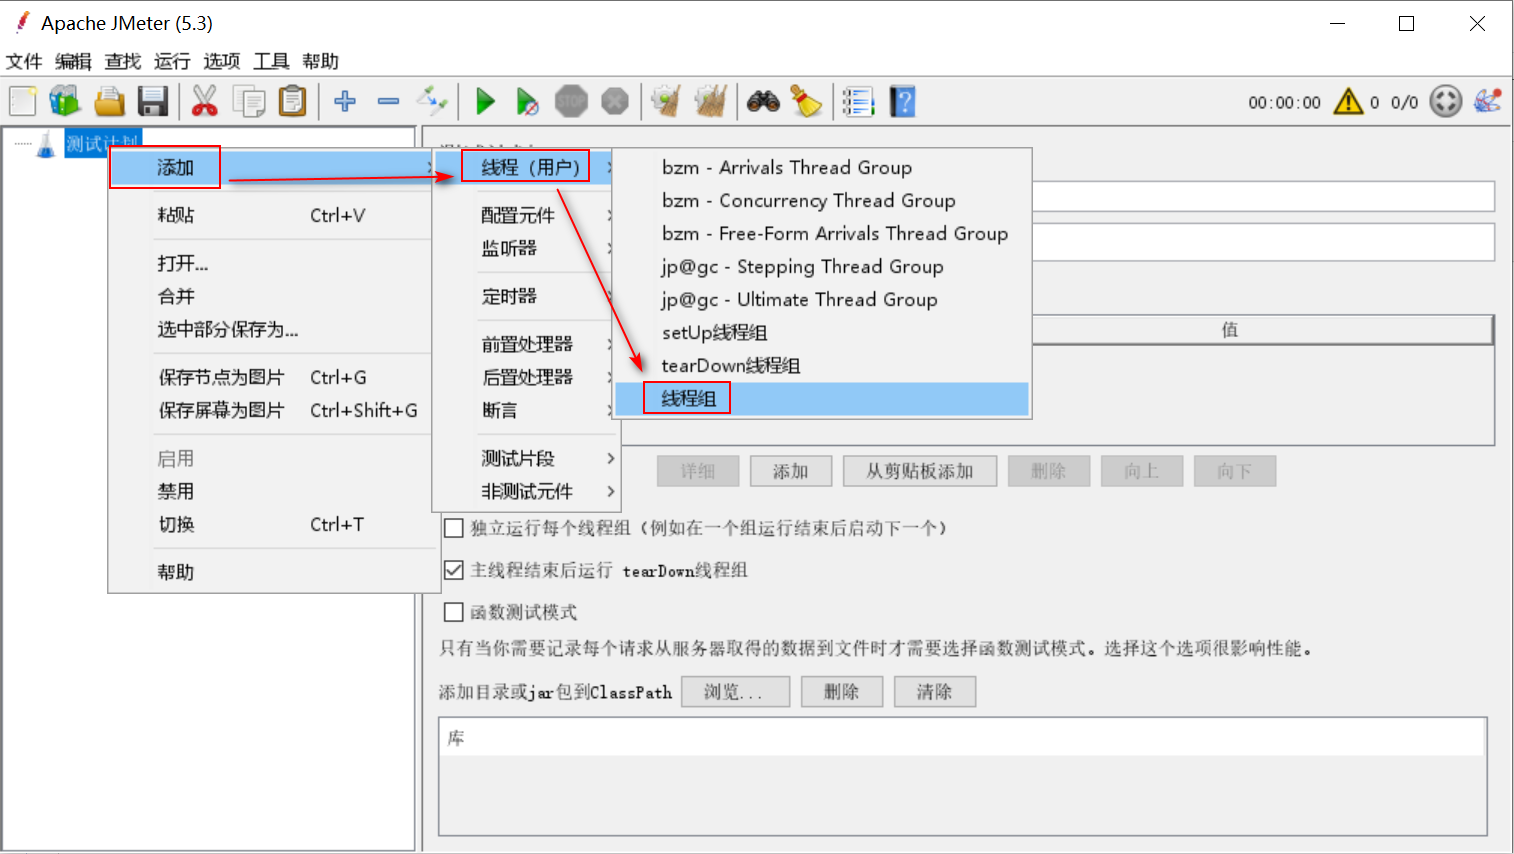Click the New test plan icon

(23, 101)
